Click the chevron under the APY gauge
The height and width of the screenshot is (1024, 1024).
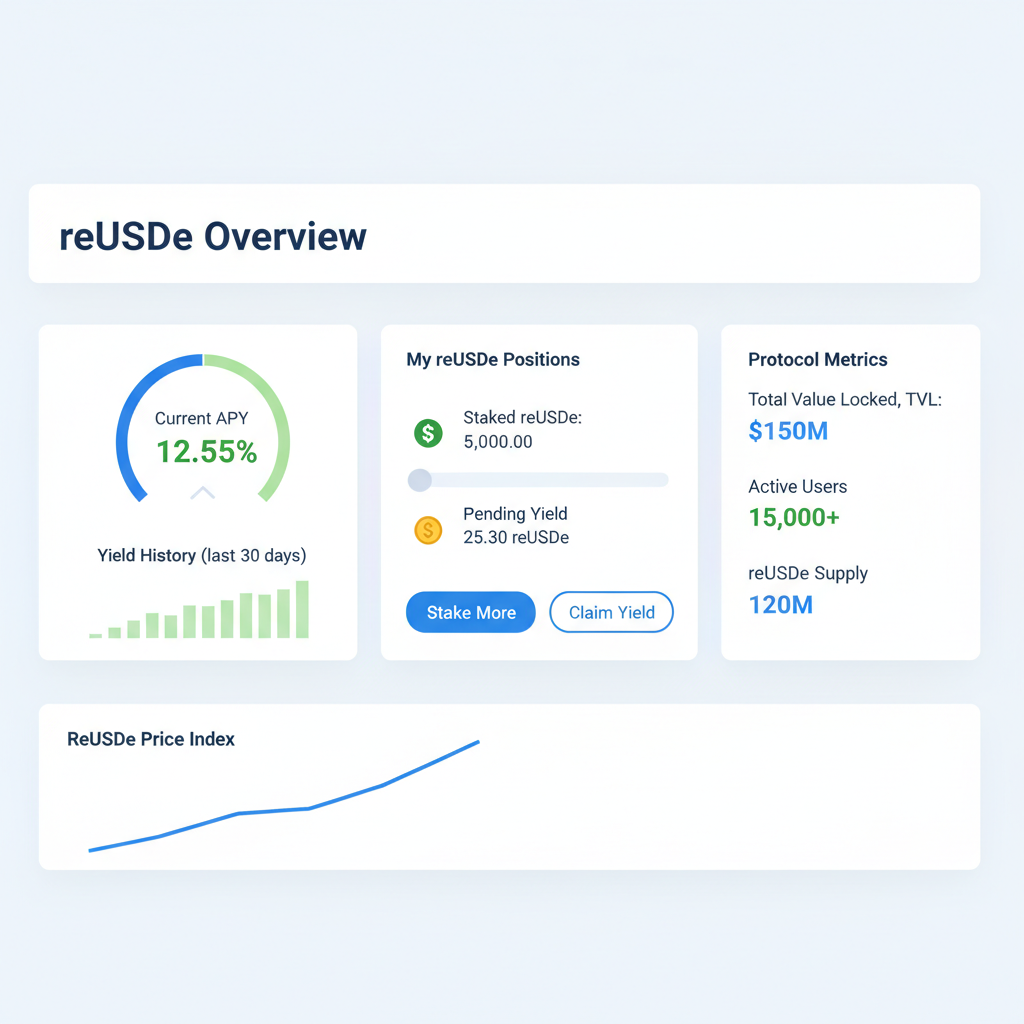pyautogui.click(x=202, y=492)
